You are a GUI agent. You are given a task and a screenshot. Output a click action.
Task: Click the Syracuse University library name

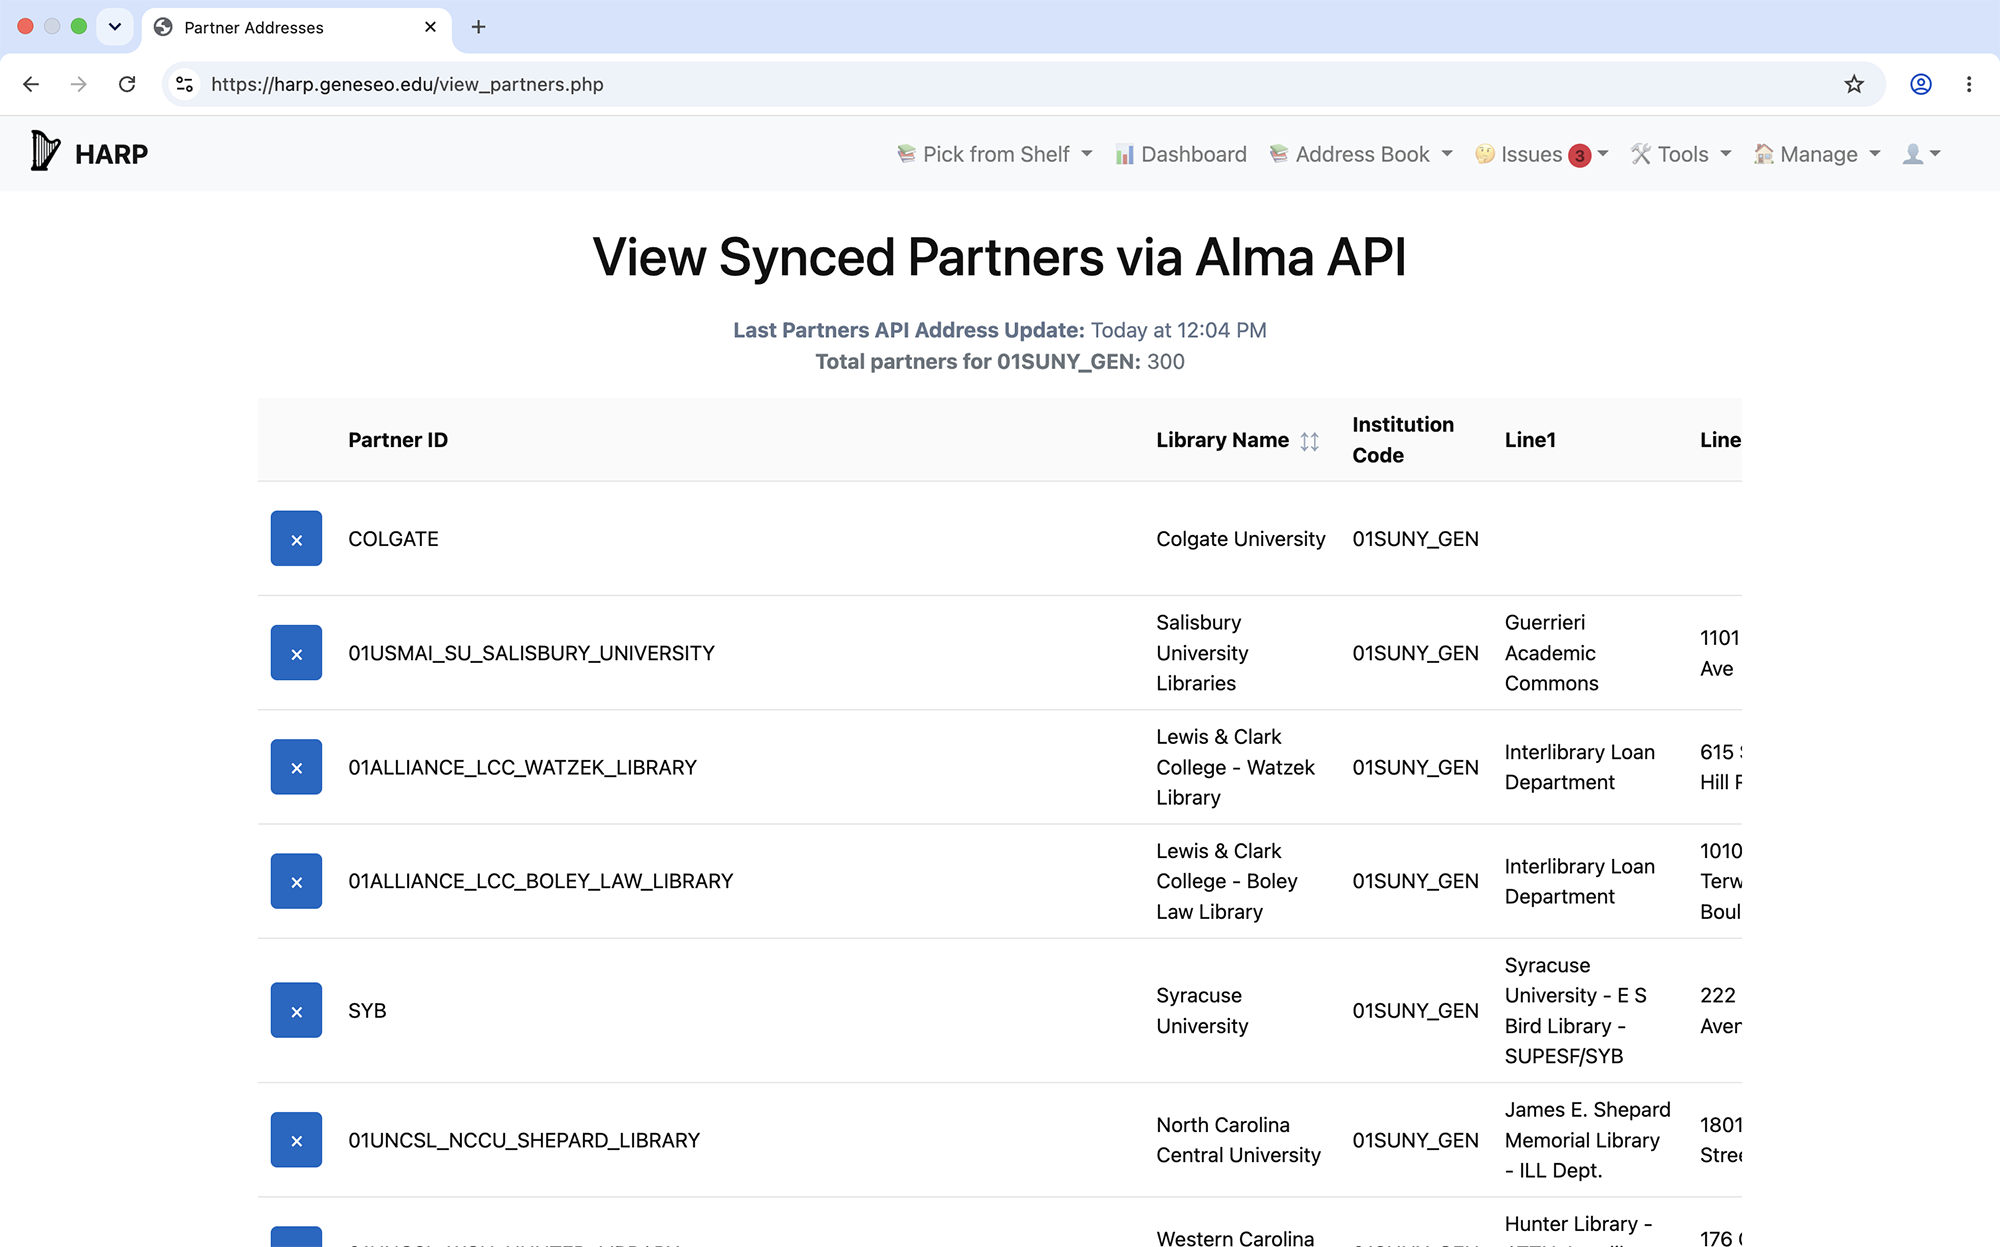pos(1202,1011)
